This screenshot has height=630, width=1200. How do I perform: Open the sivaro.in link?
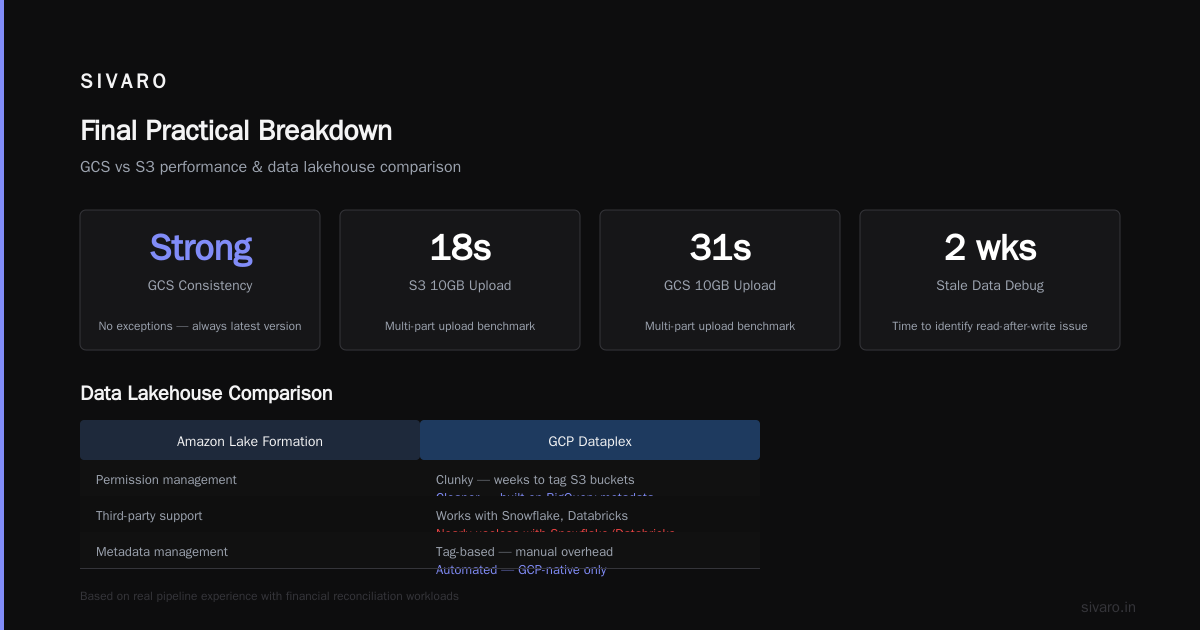(1108, 607)
